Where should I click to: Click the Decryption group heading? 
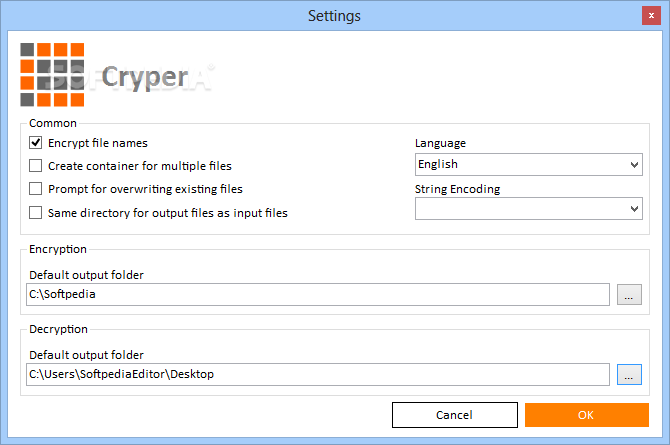(58, 329)
